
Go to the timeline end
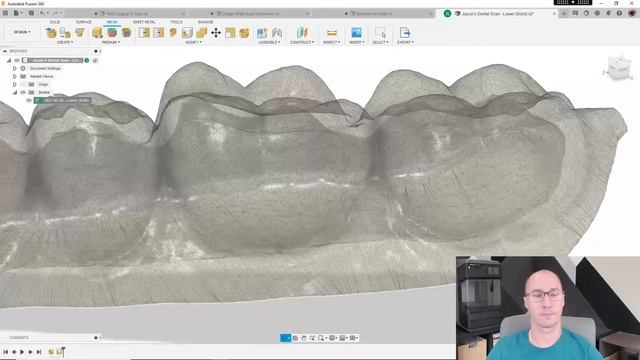(39, 351)
